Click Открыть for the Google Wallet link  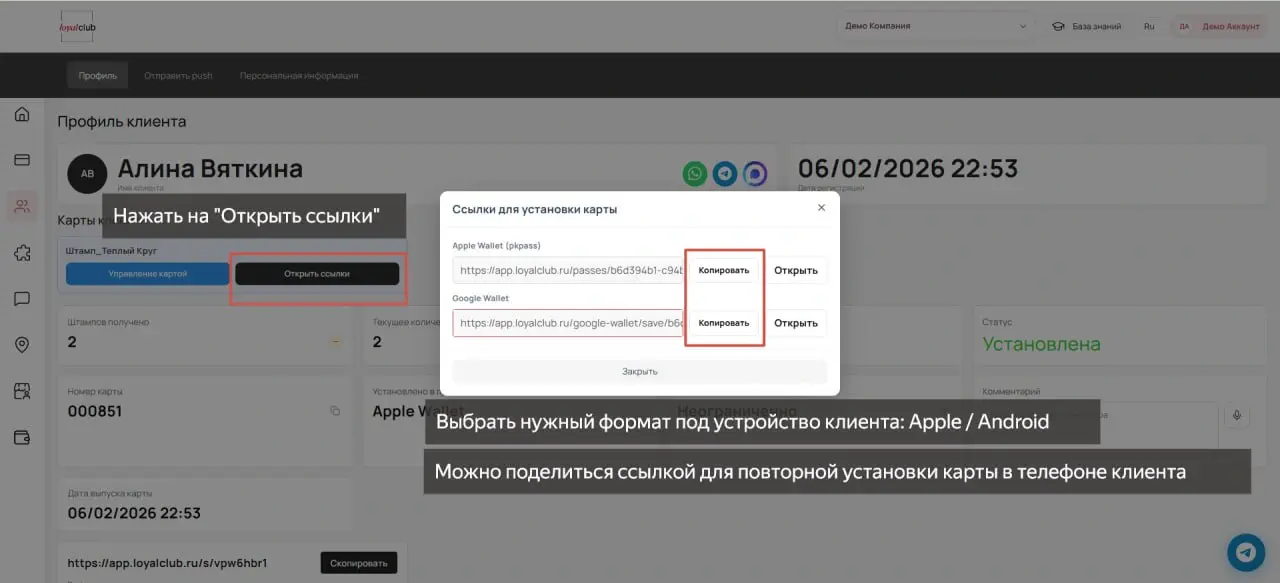click(x=796, y=323)
